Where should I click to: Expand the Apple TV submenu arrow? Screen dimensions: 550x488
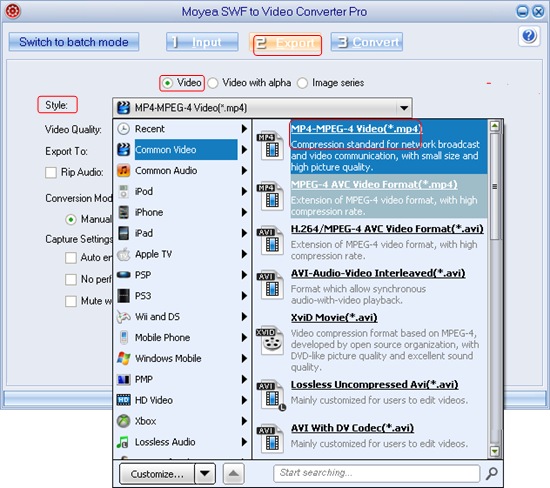click(244, 254)
